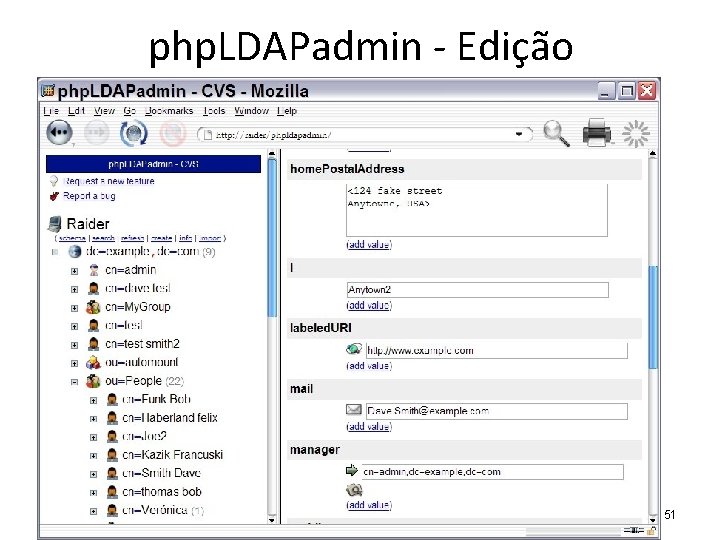The height and width of the screenshot is (540, 720).
Task: Open the Bookmarks menu
Action: coord(169,111)
